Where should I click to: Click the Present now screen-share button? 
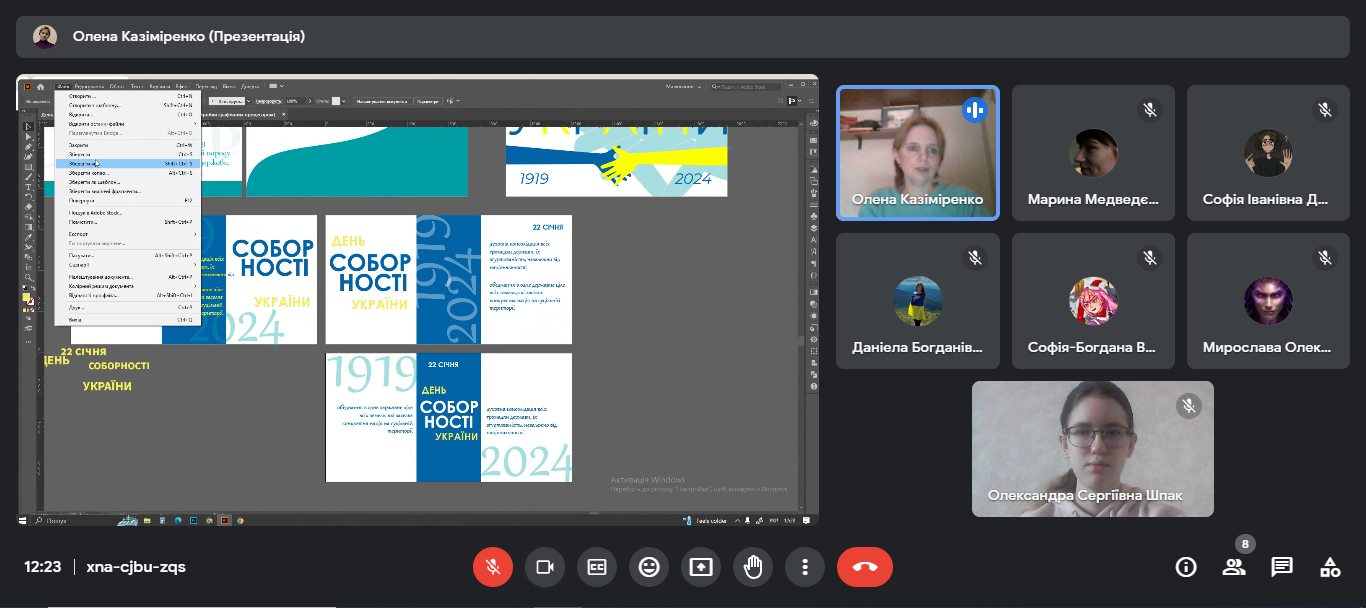click(701, 567)
